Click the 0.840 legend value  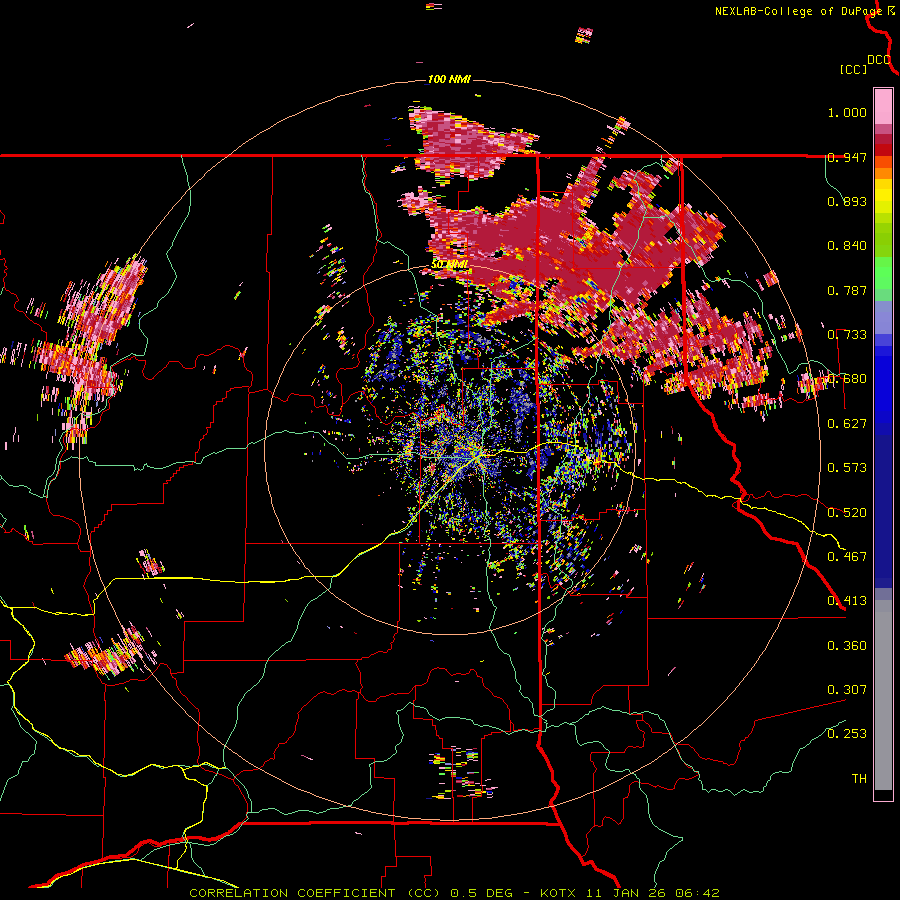coord(847,246)
